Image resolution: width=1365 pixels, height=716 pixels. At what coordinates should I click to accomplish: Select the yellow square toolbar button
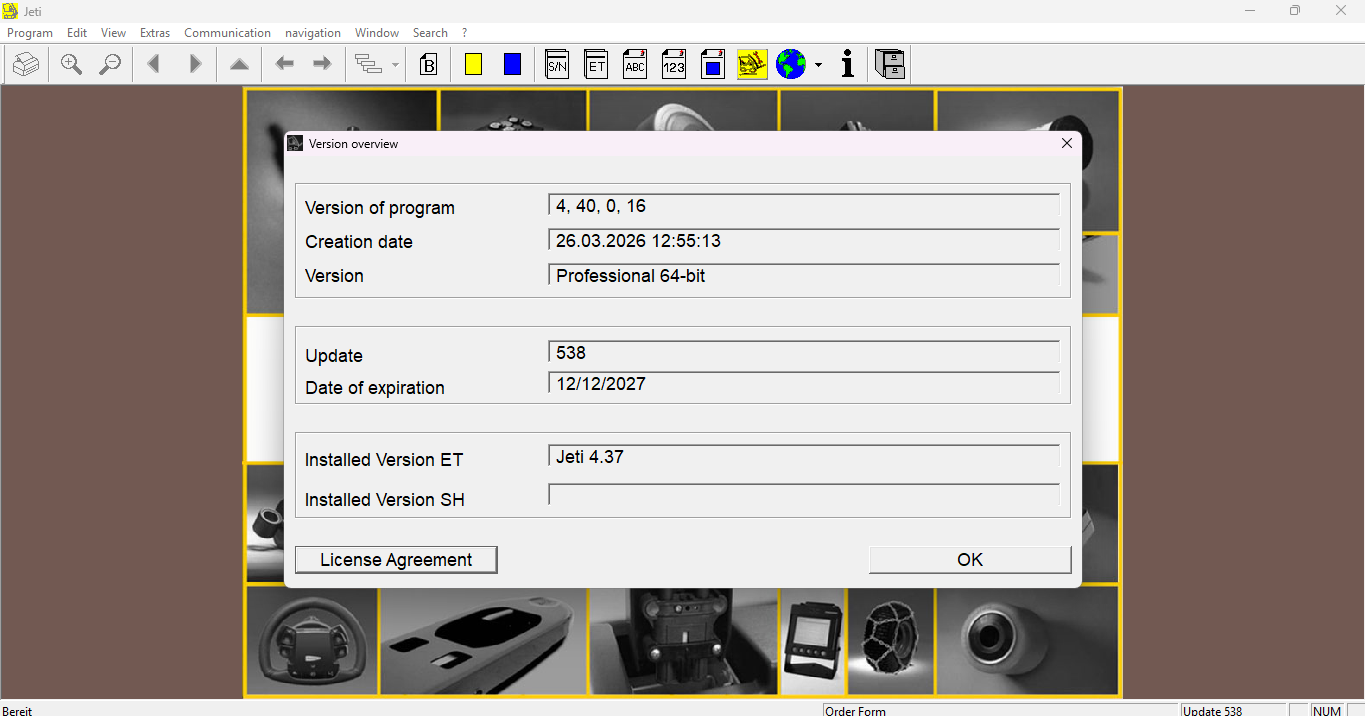click(x=473, y=65)
